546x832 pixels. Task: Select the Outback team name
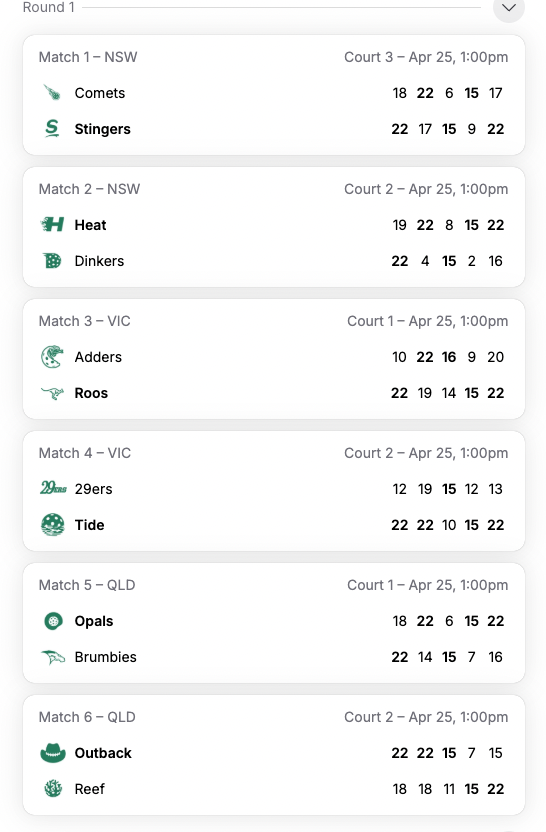[x=103, y=753]
